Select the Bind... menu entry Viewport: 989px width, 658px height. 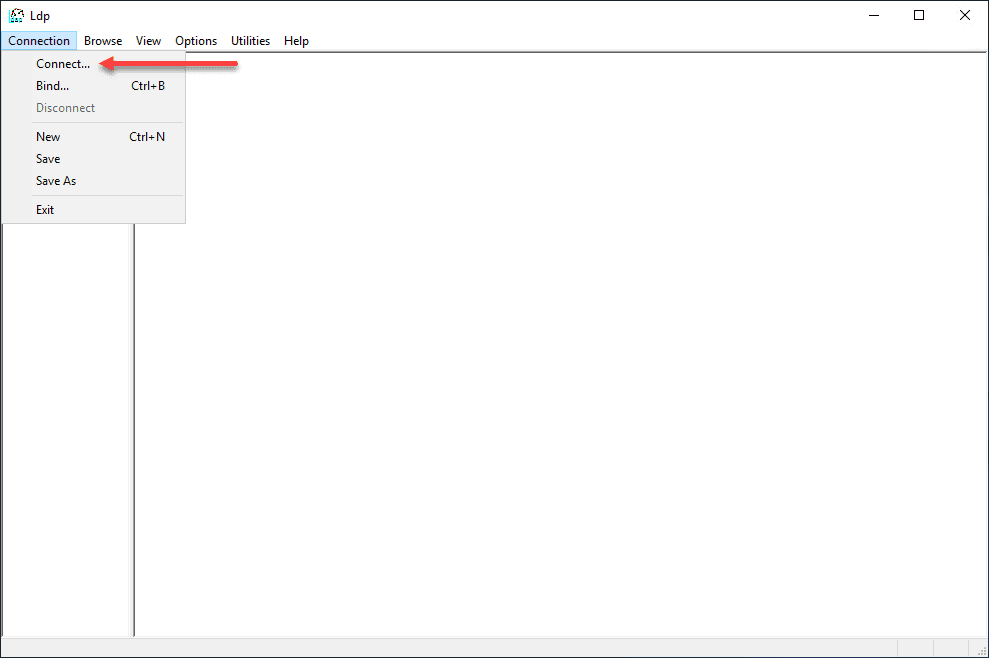(93, 86)
